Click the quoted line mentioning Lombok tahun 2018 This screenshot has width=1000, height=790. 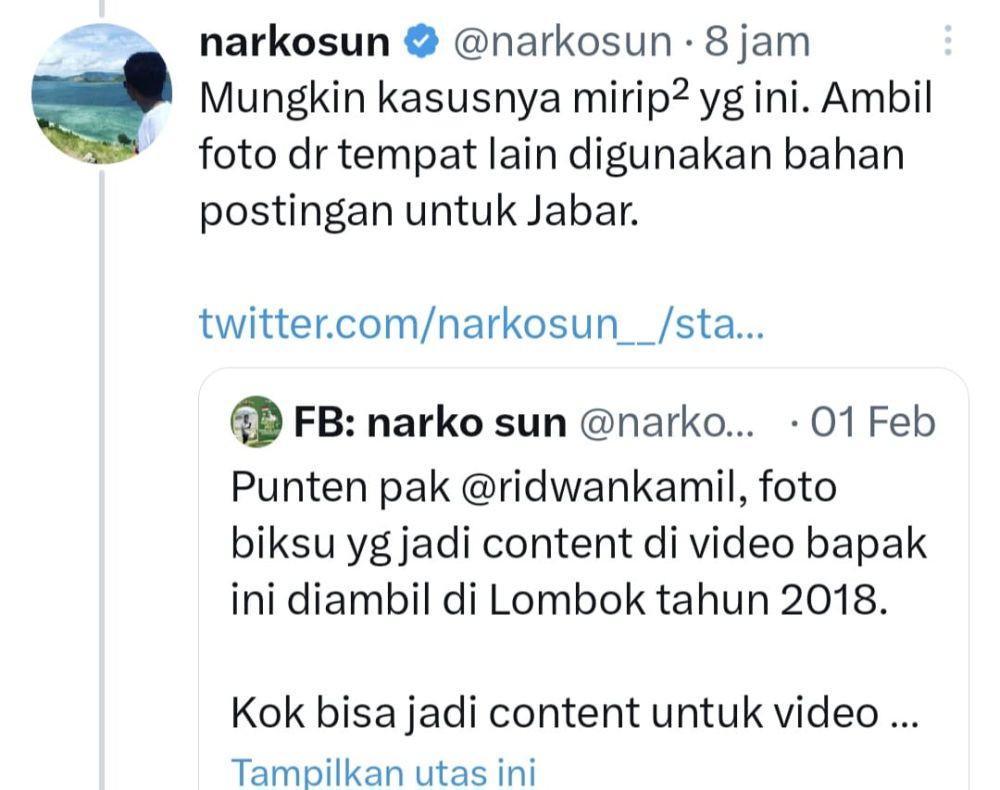(559, 600)
